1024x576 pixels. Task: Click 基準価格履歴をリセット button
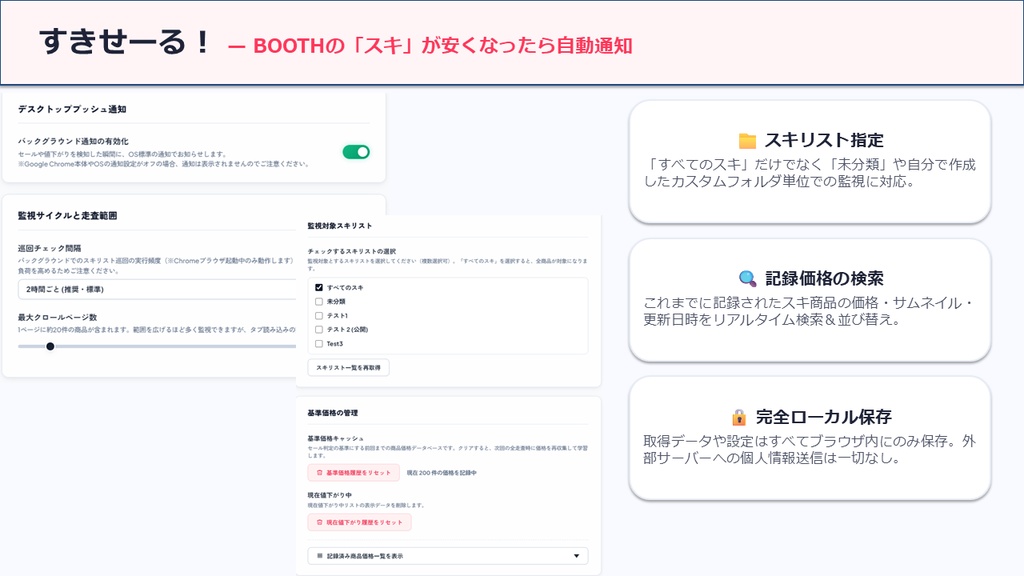pos(353,472)
